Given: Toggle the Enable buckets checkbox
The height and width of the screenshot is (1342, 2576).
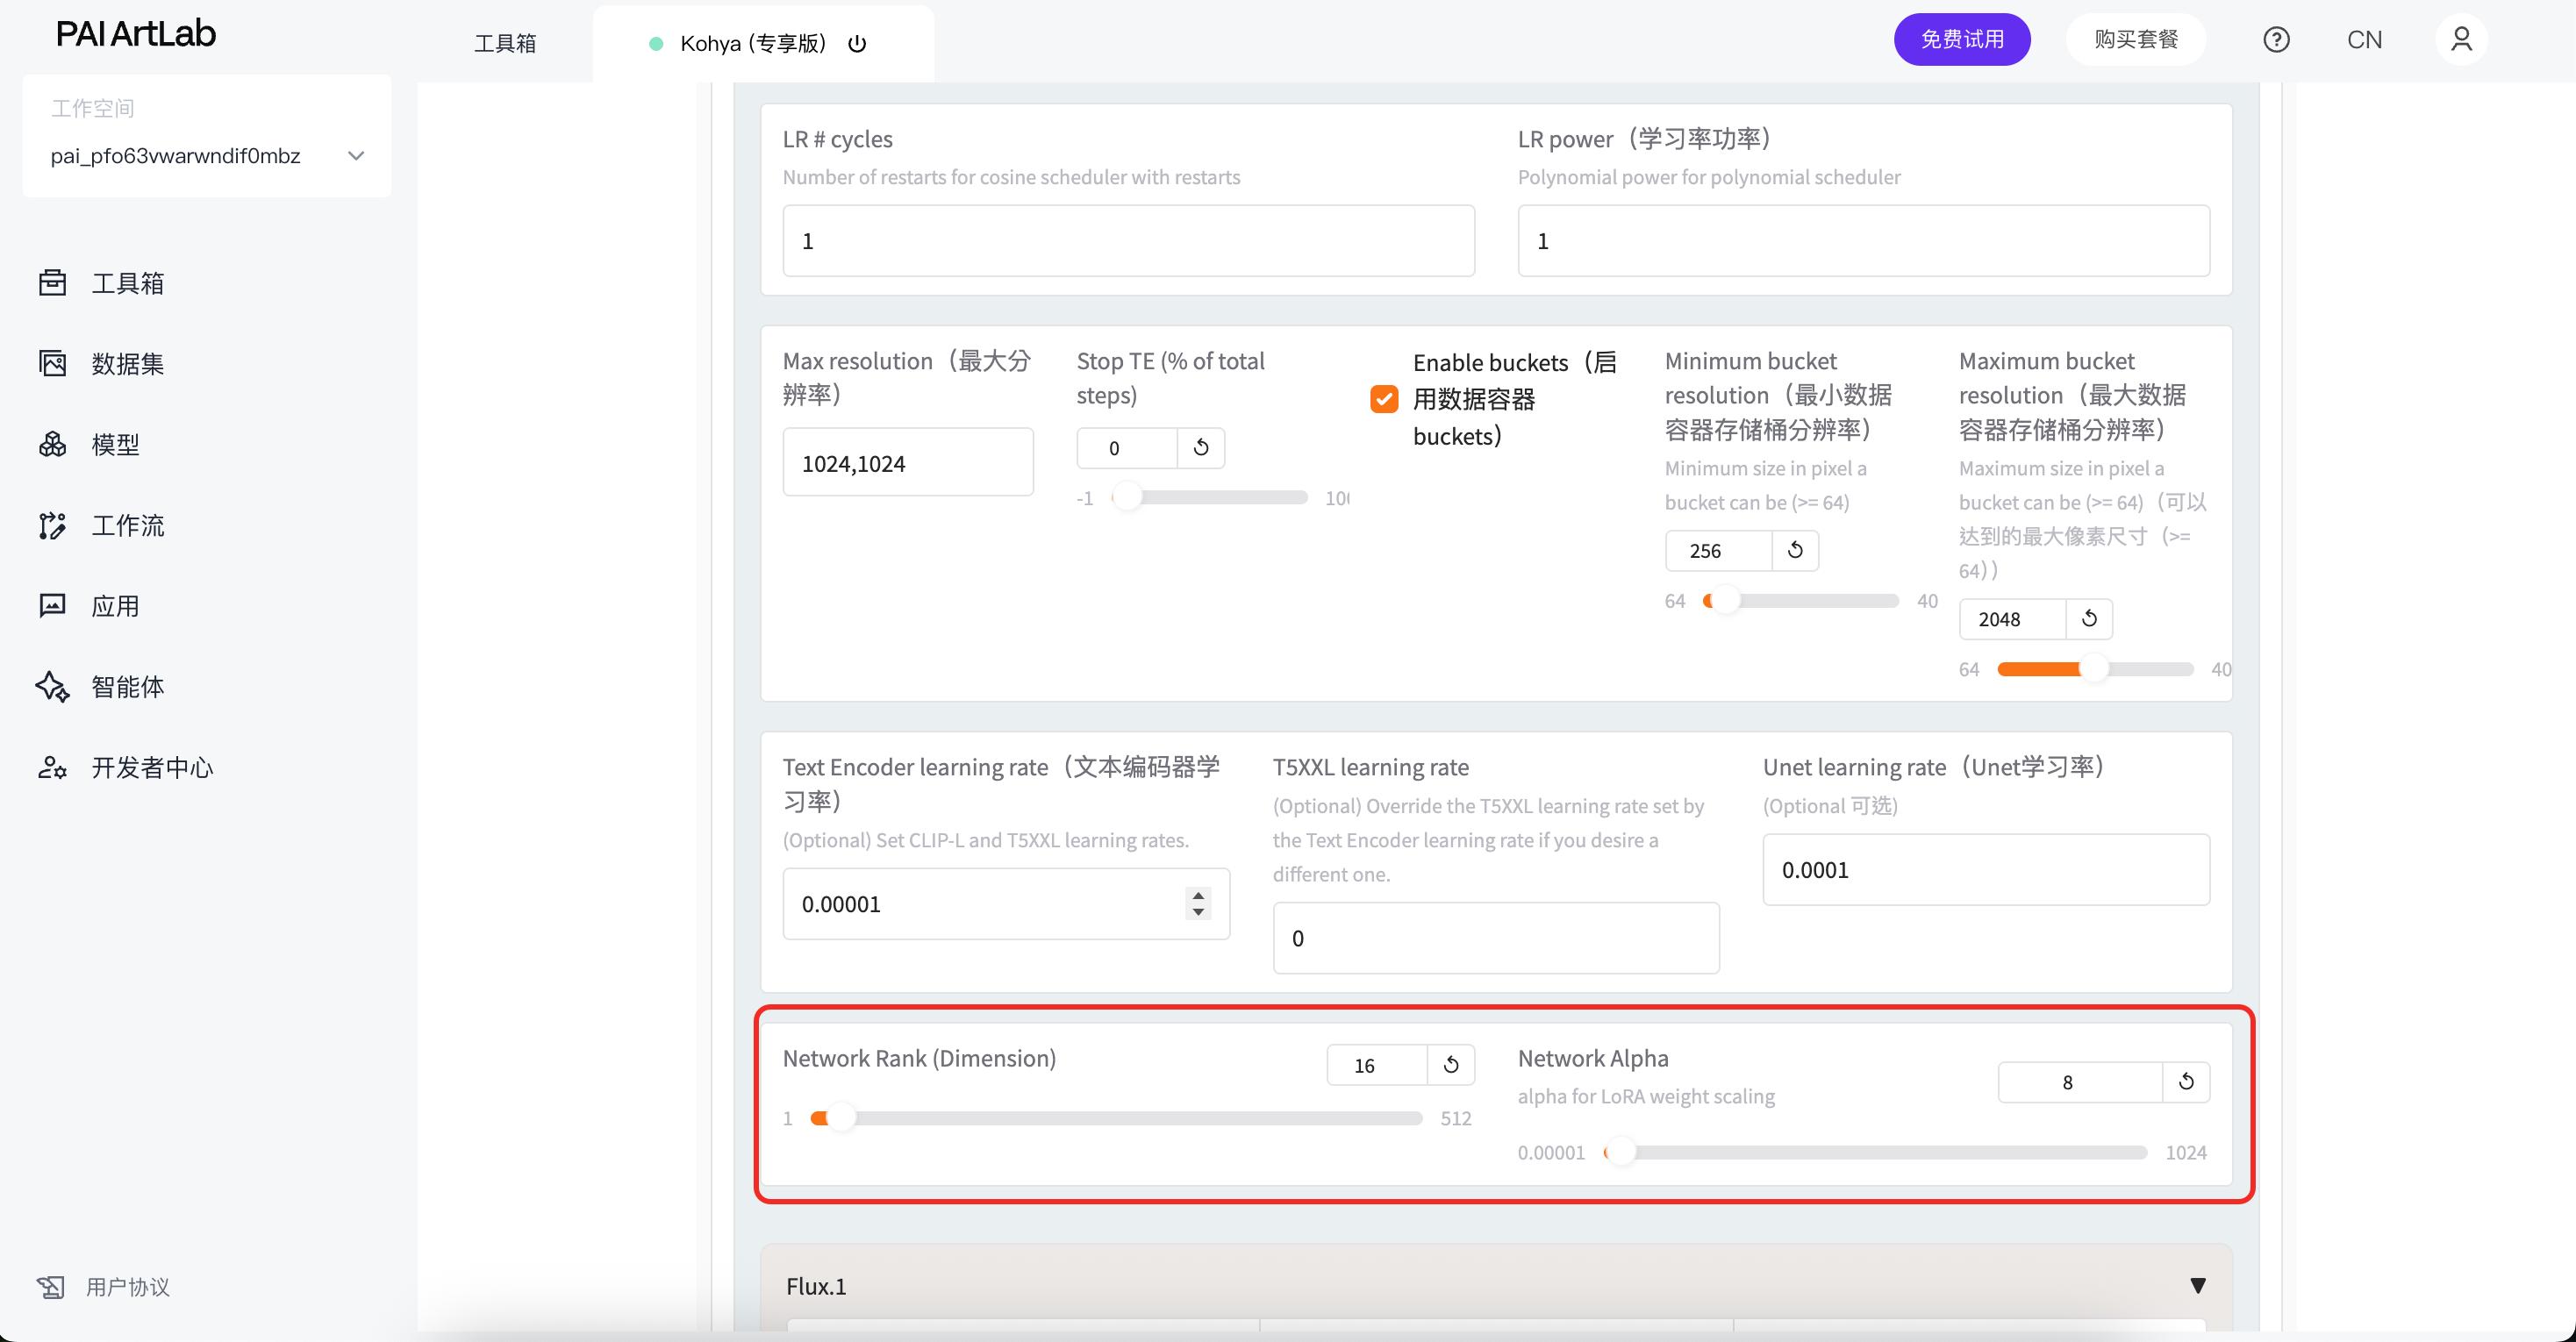Looking at the screenshot, I should 1384,399.
